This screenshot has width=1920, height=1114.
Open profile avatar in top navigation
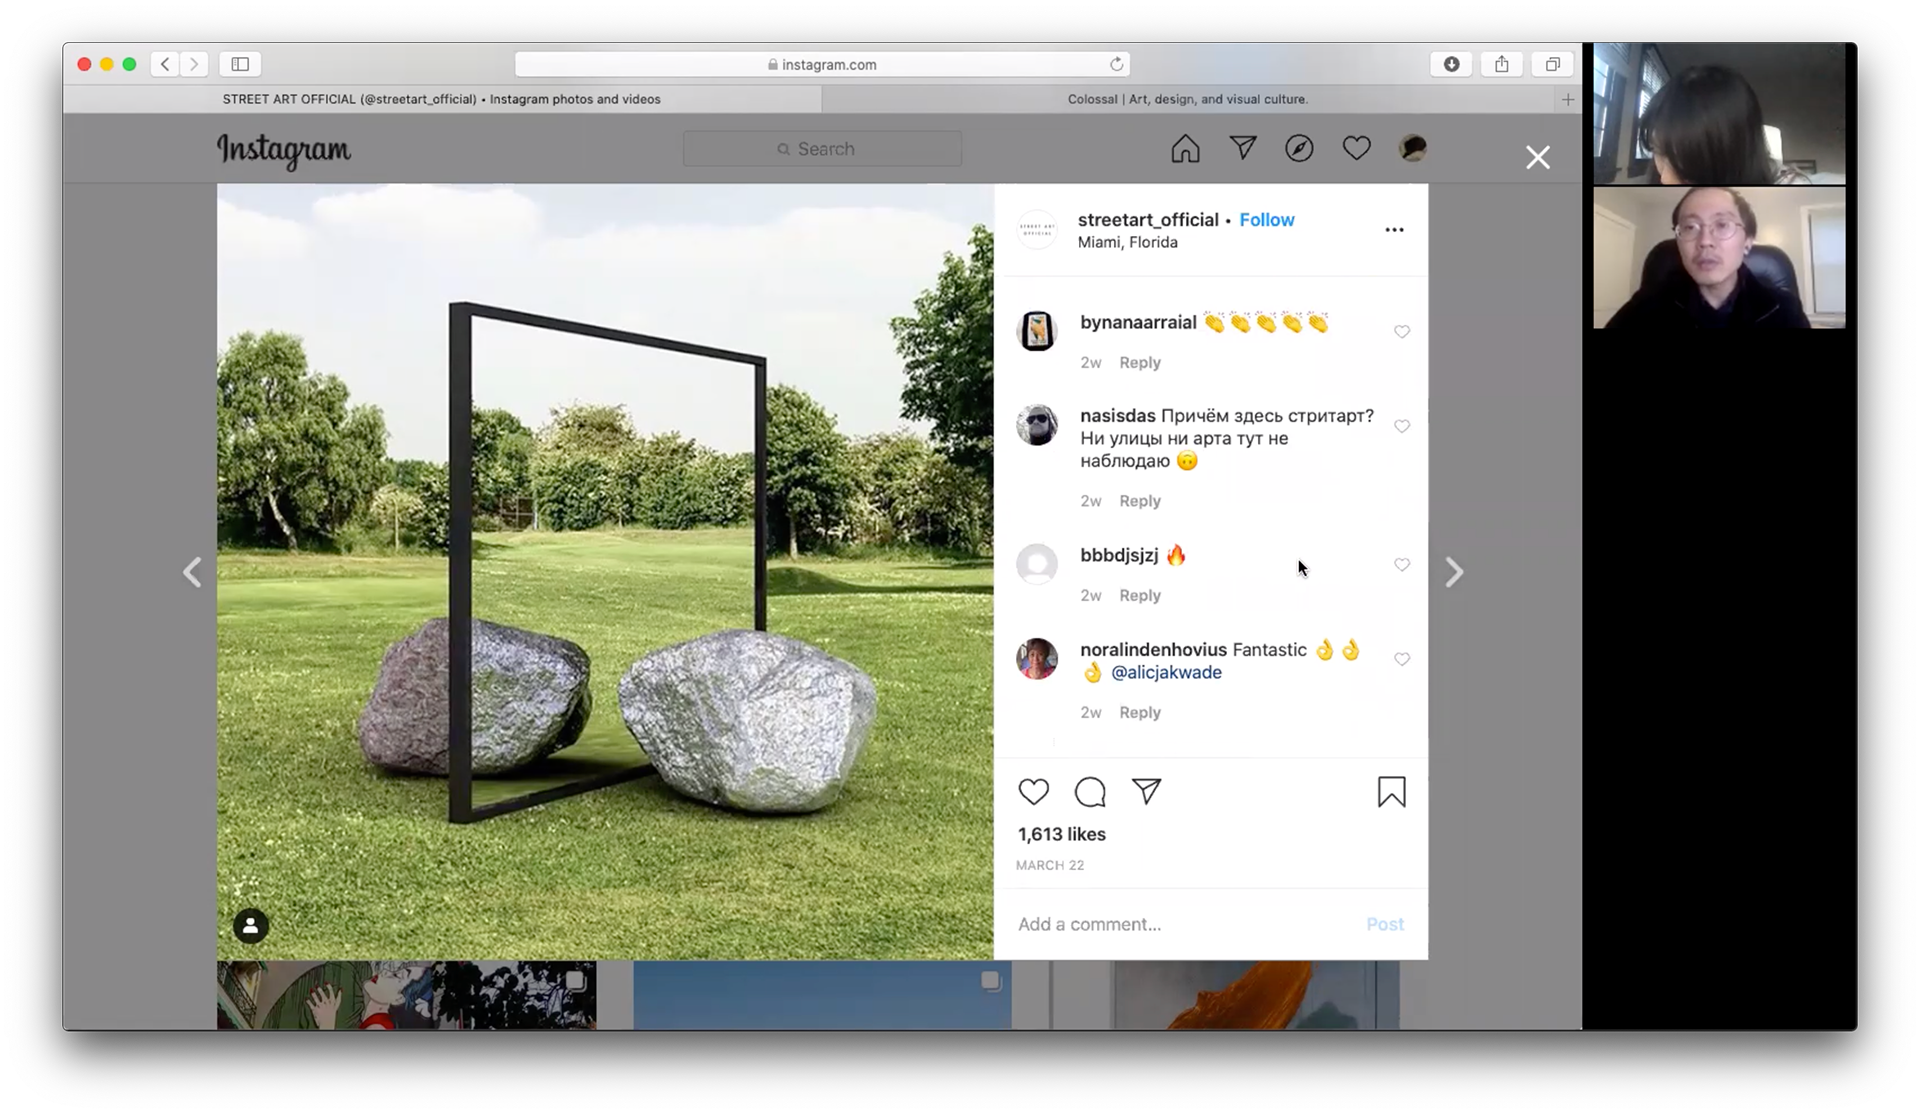click(x=1413, y=148)
